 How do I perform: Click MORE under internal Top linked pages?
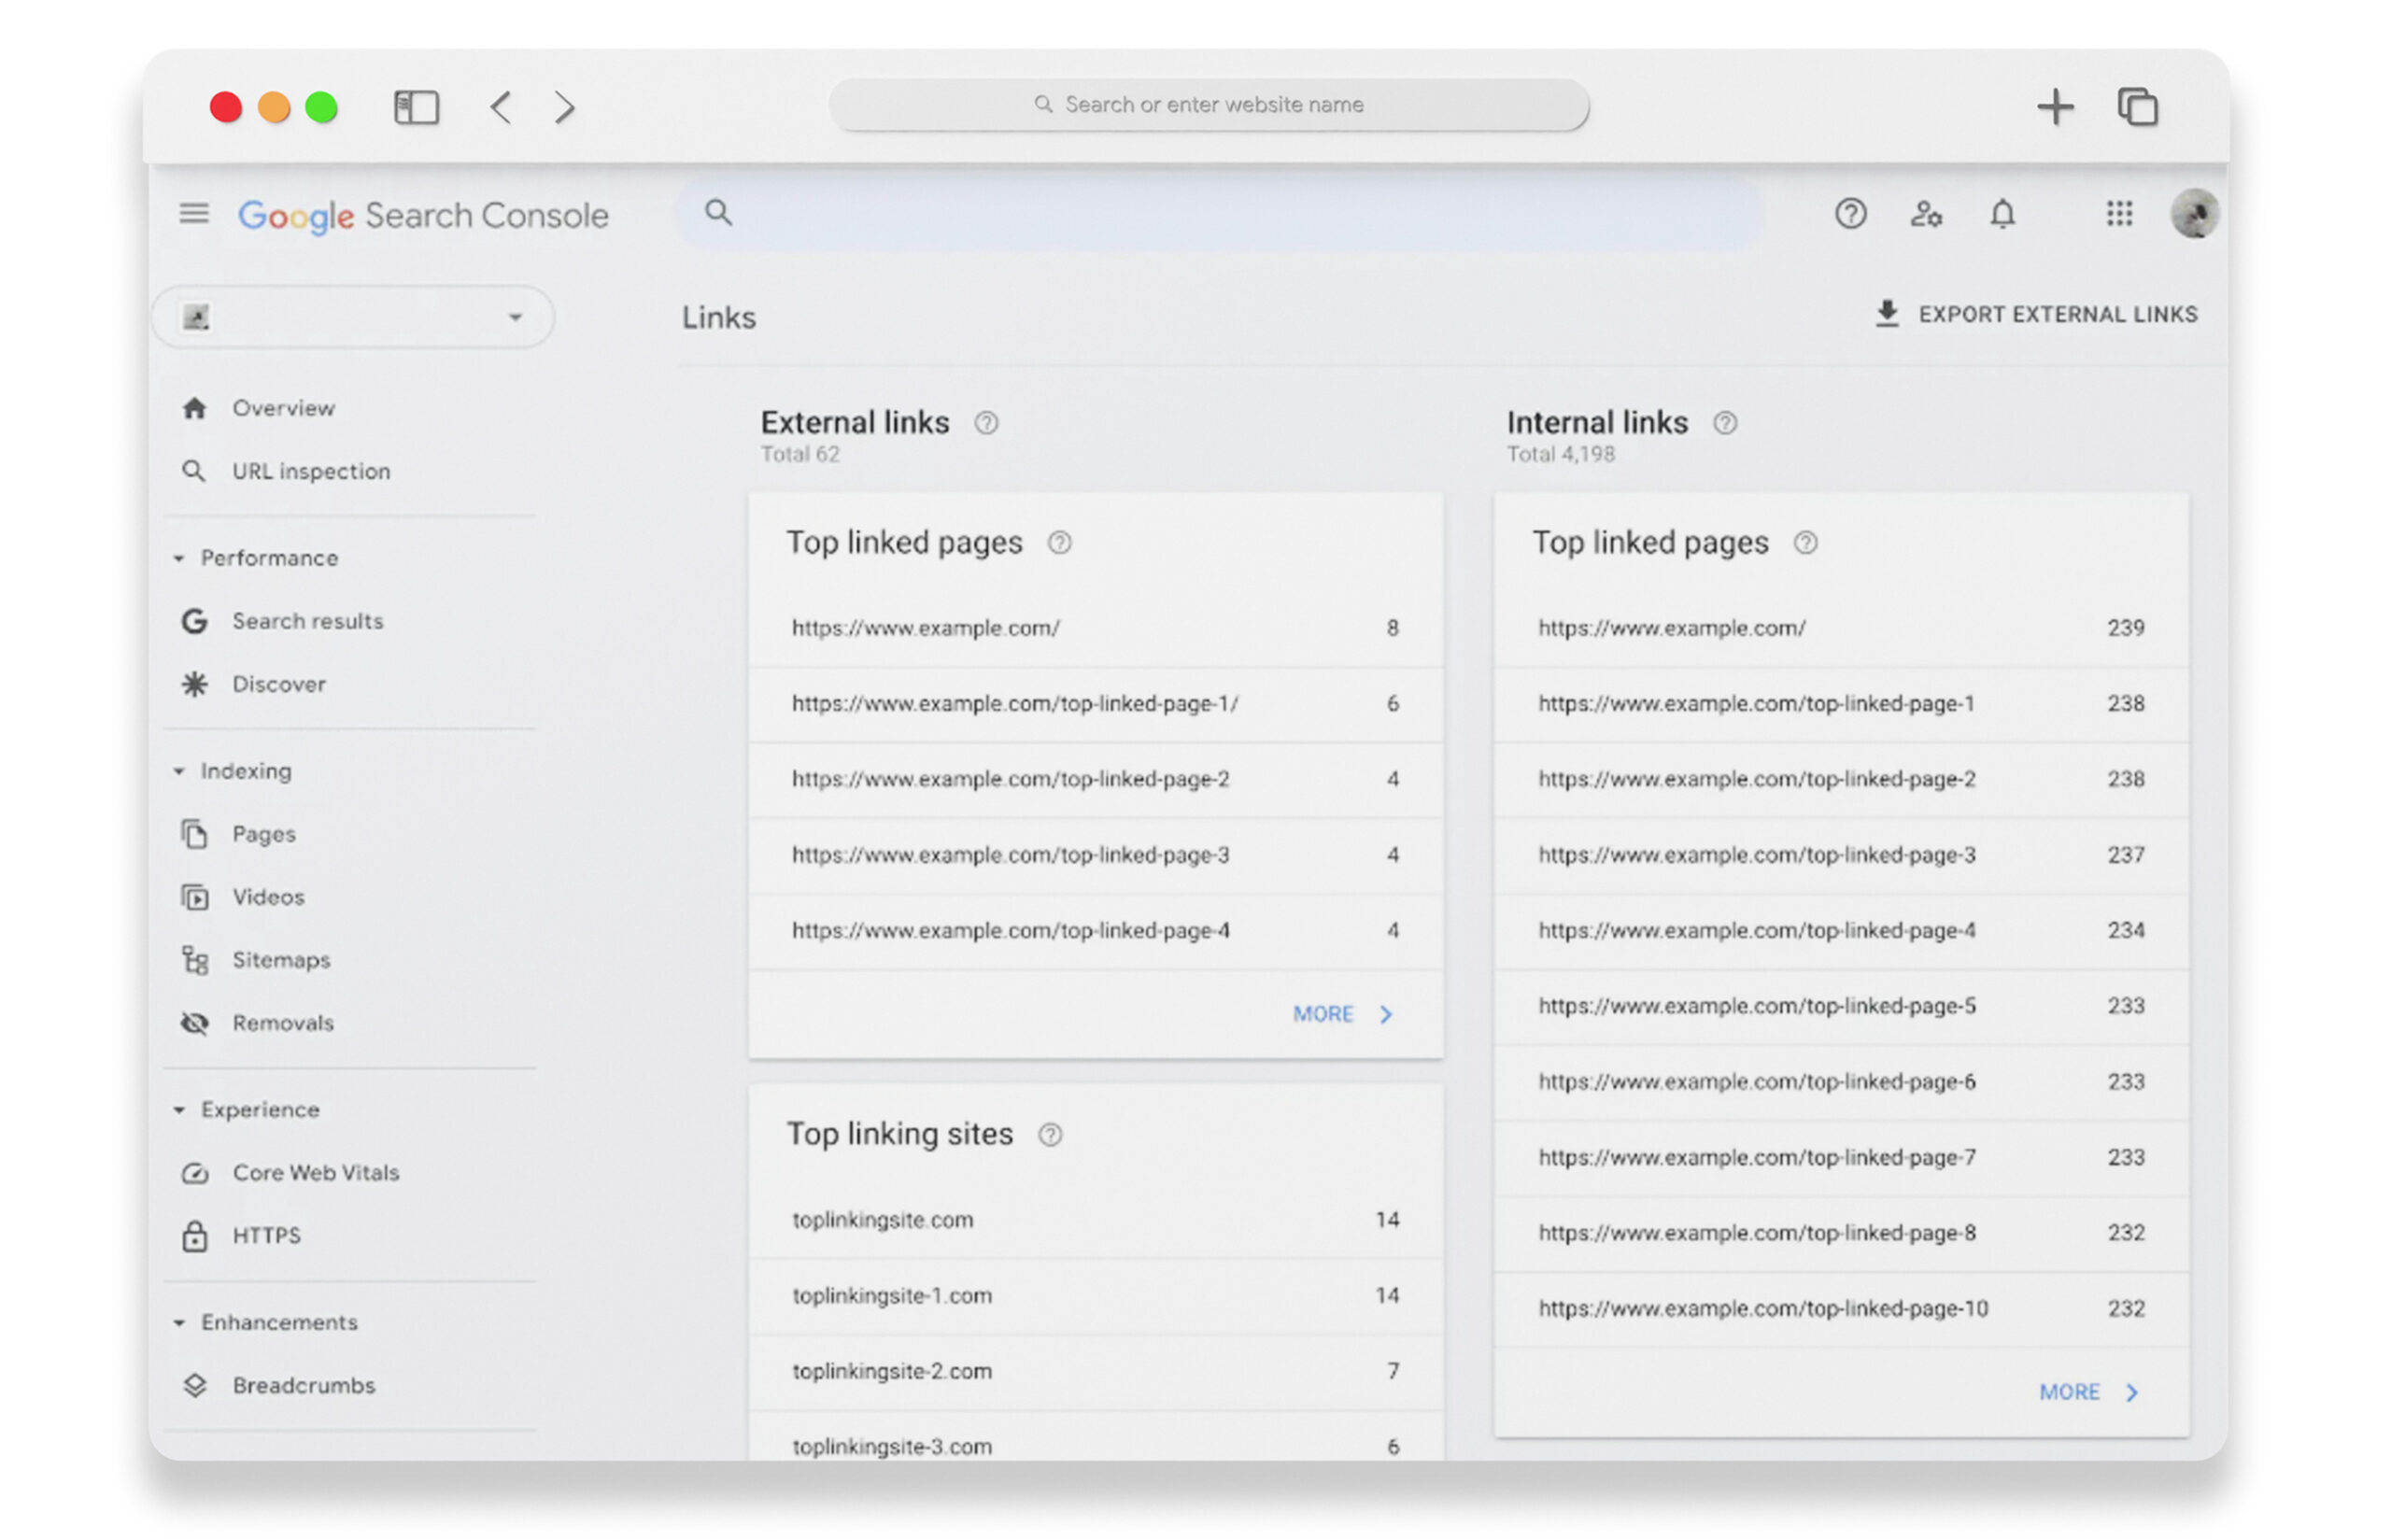tap(2089, 1392)
